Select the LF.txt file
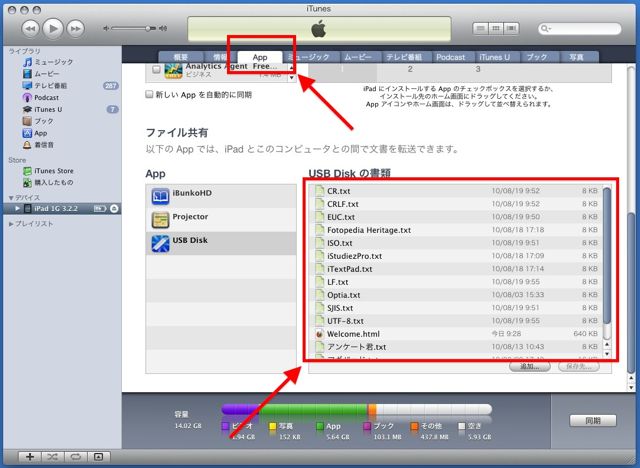 tap(455, 282)
